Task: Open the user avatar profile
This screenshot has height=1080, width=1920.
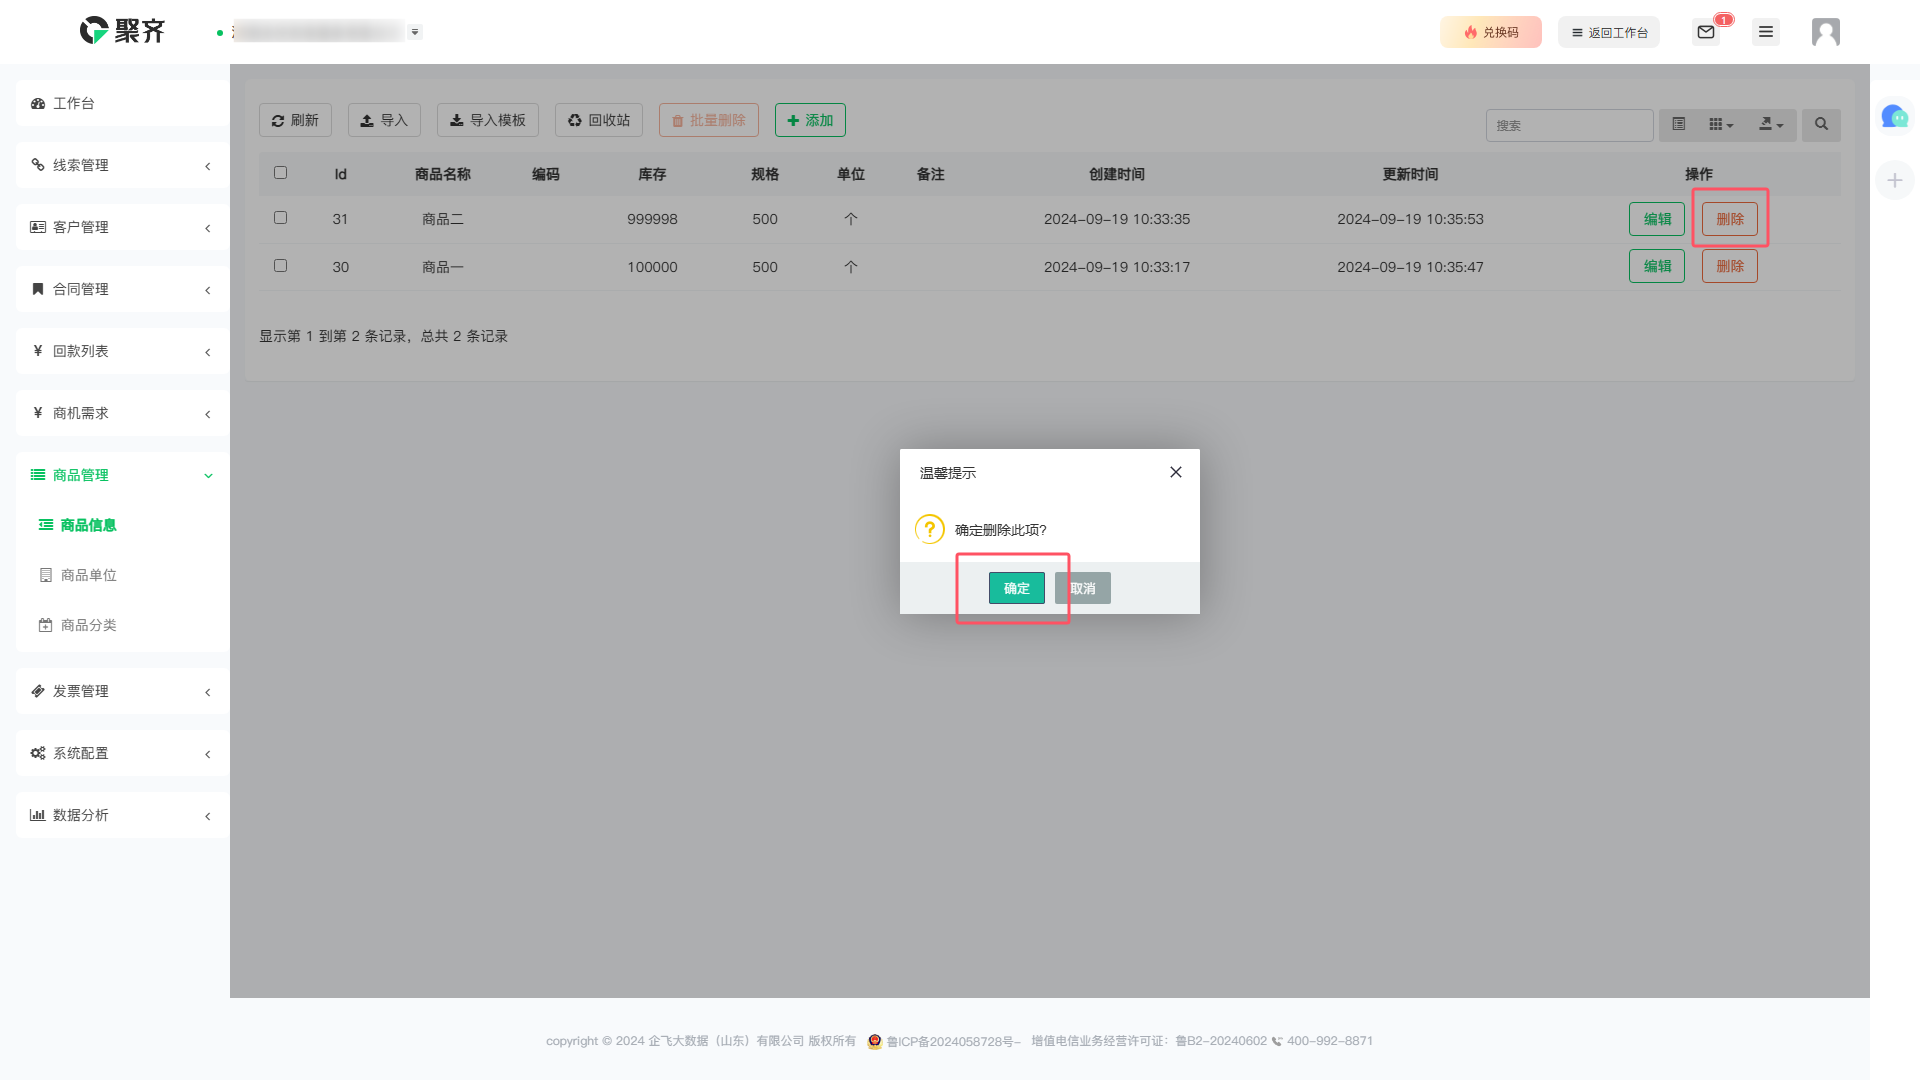Action: 1826,32
